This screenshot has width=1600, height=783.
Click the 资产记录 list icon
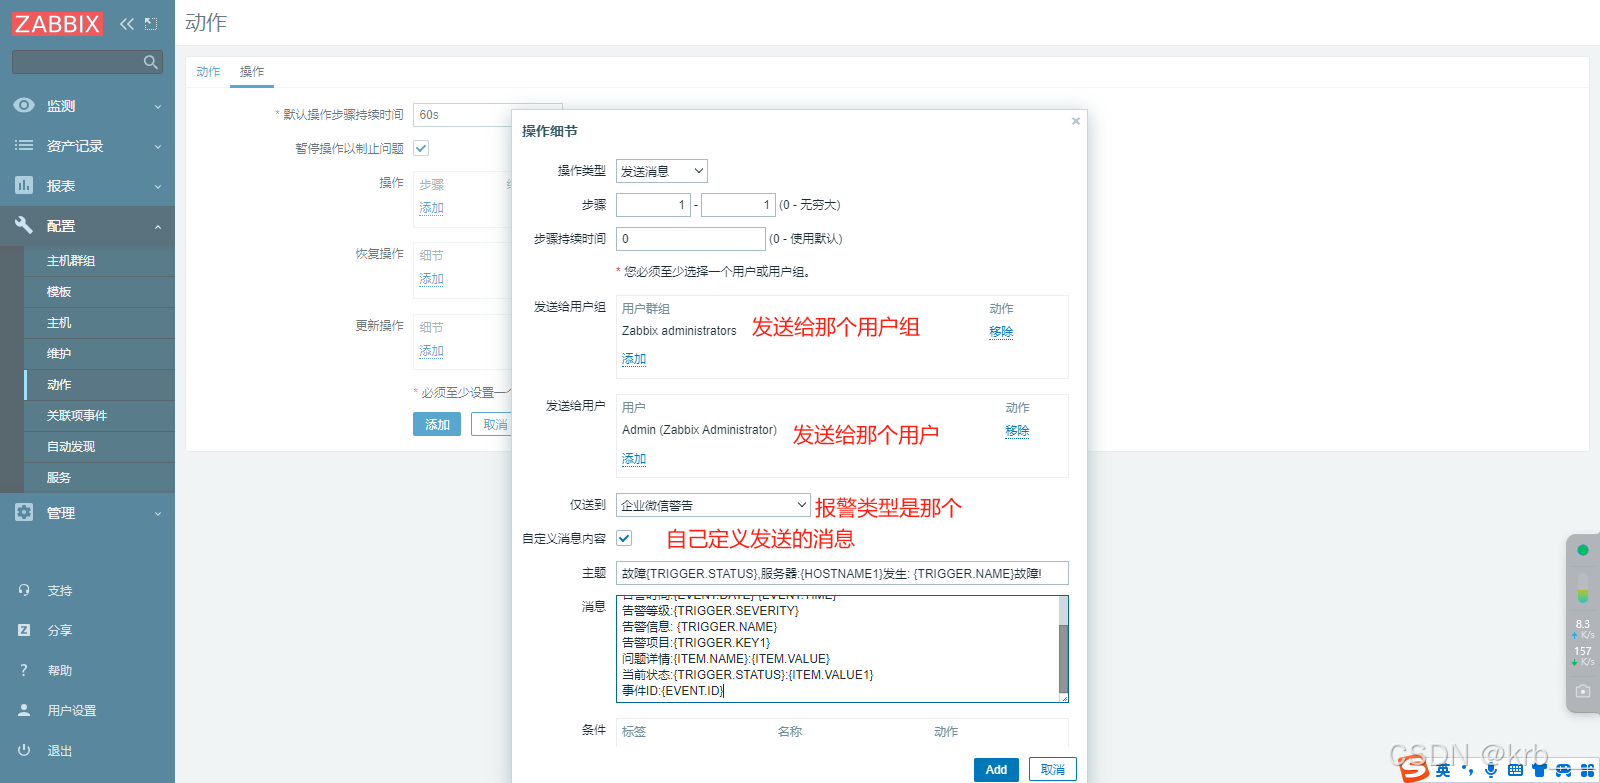24,145
